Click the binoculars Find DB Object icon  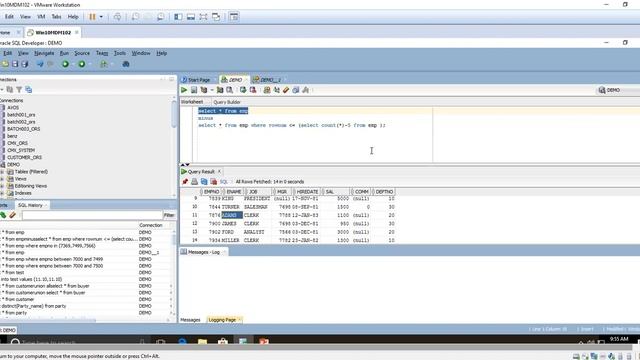point(126,64)
